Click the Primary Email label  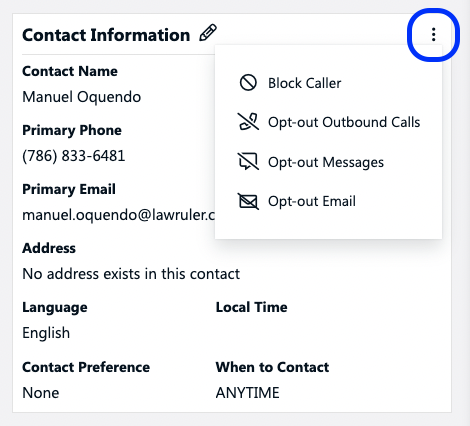[x=69, y=189]
